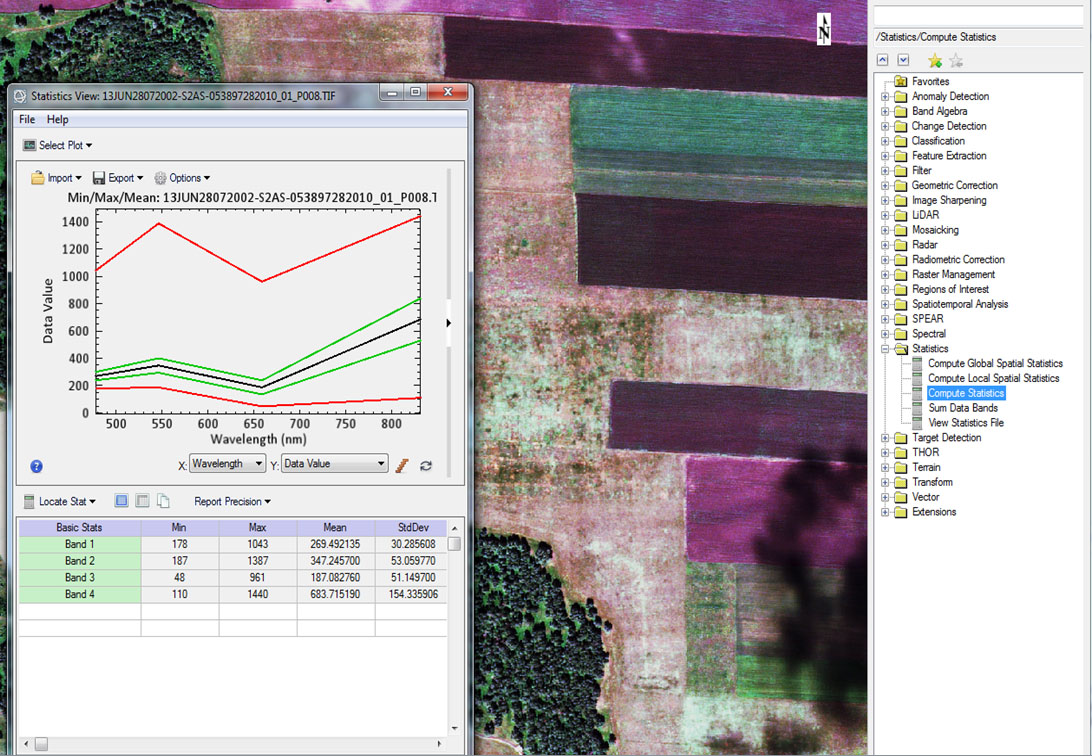Select the first blue table-view toggle icon
This screenshot has width=1092, height=756.
point(121,501)
